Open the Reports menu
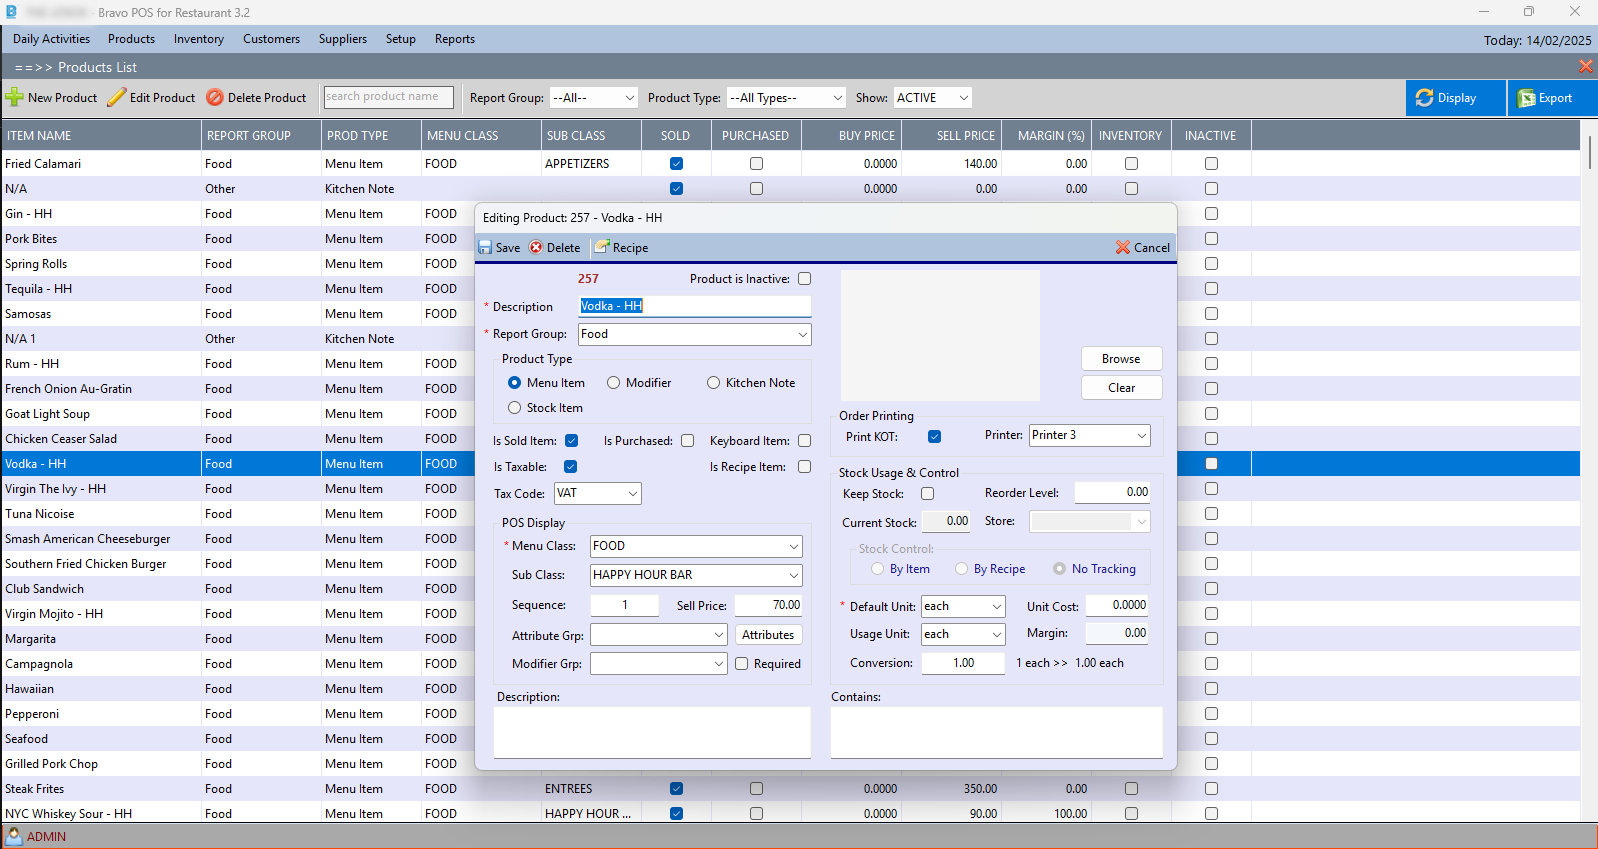Image resolution: width=1598 pixels, height=849 pixels. pyautogui.click(x=454, y=39)
